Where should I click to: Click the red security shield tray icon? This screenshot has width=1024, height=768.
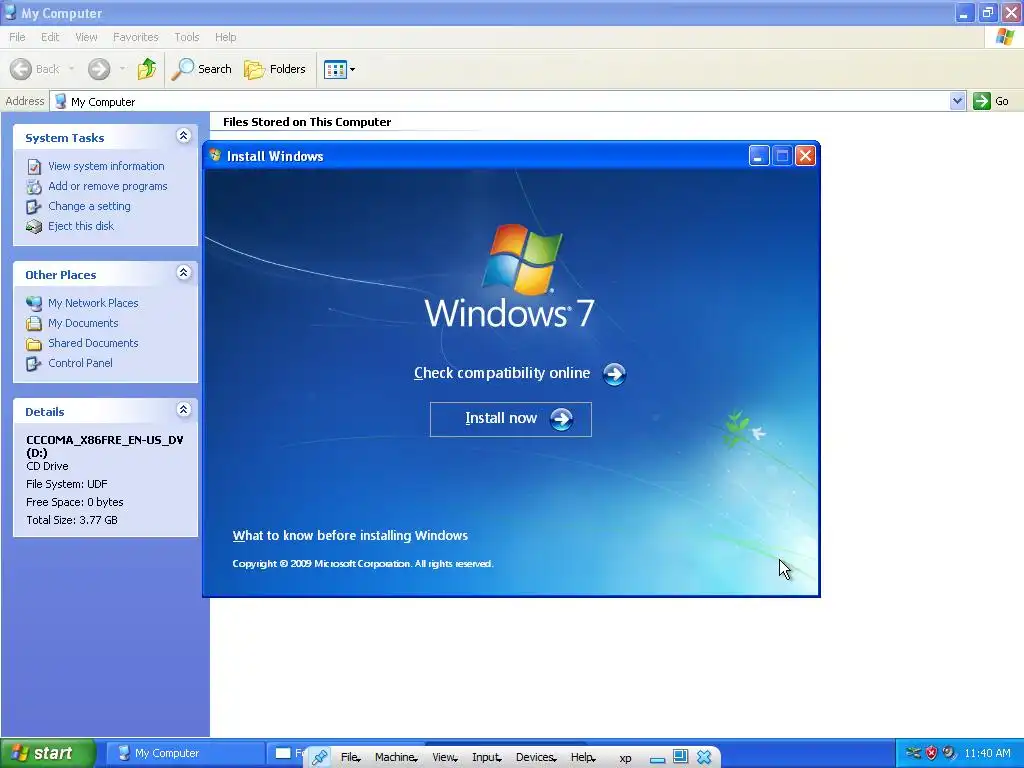click(x=931, y=753)
